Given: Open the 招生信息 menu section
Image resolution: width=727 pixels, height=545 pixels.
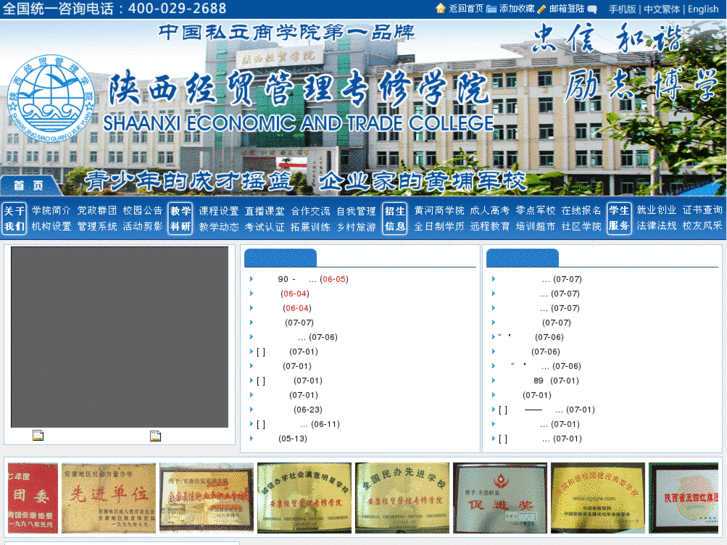Looking at the screenshot, I should tap(395, 218).
